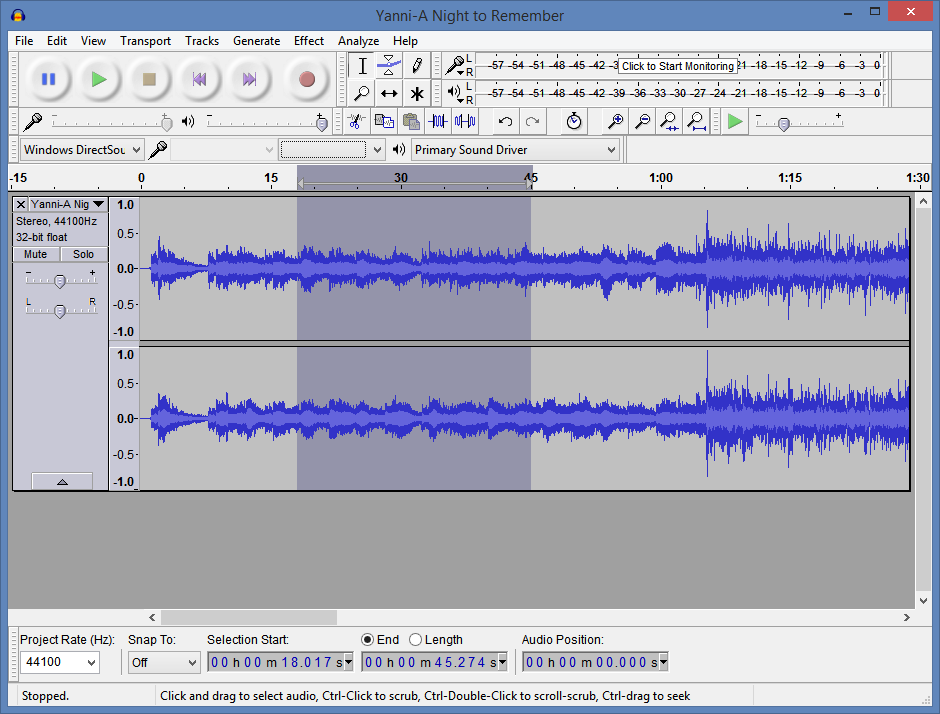Open the Snap To dropdown
The width and height of the screenshot is (940, 714).
click(164, 662)
